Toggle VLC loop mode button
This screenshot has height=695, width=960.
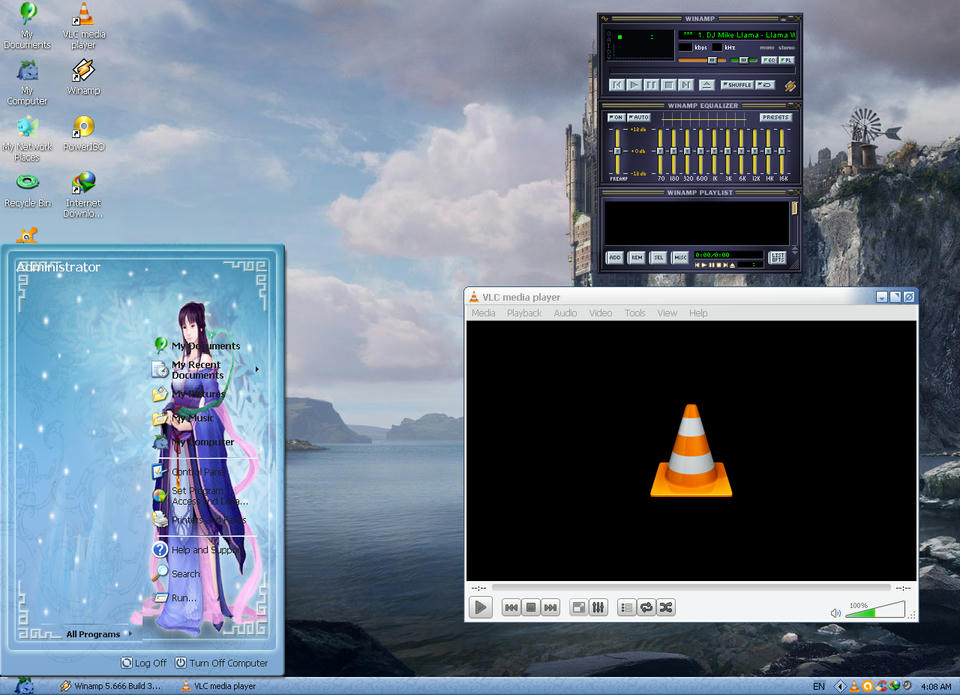tap(646, 607)
